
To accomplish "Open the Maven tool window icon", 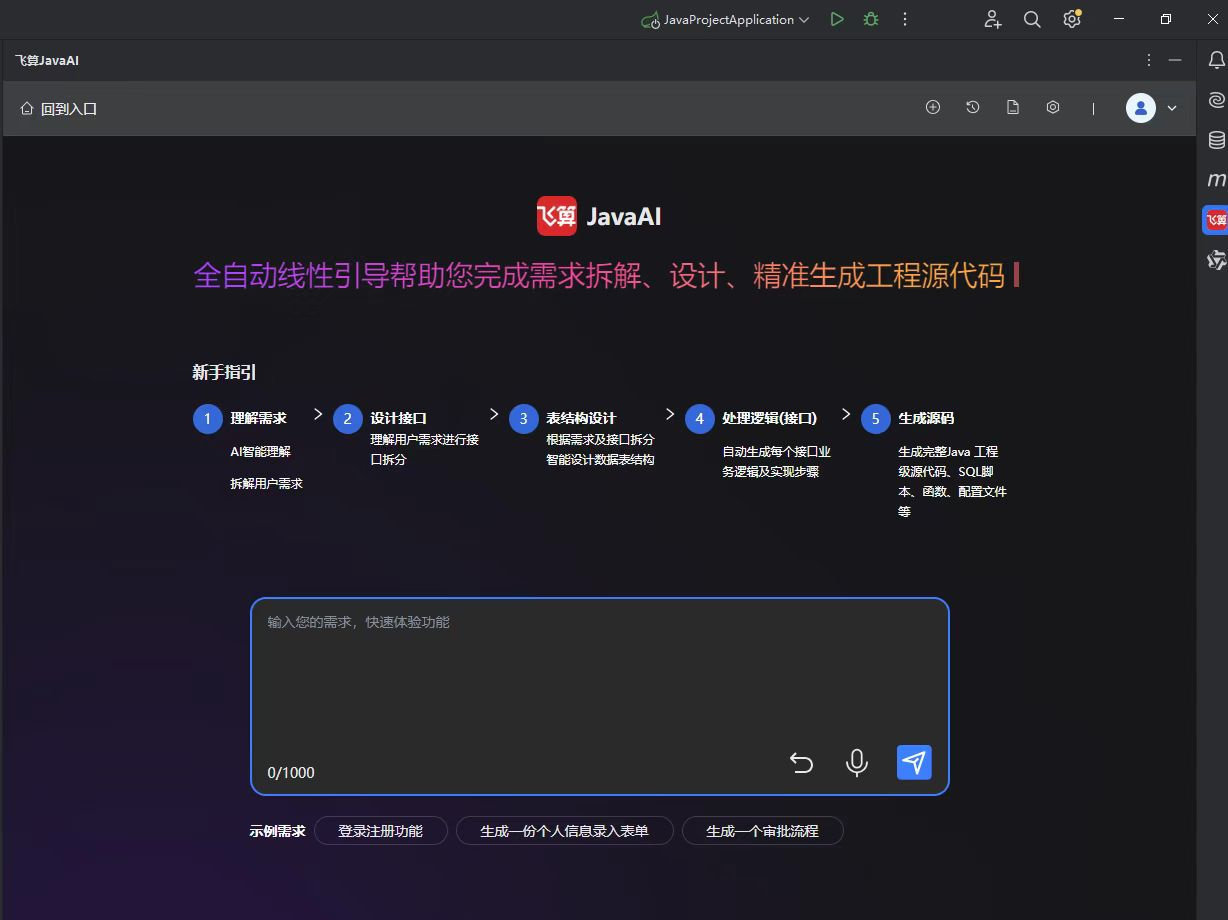I will point(1216,180).
